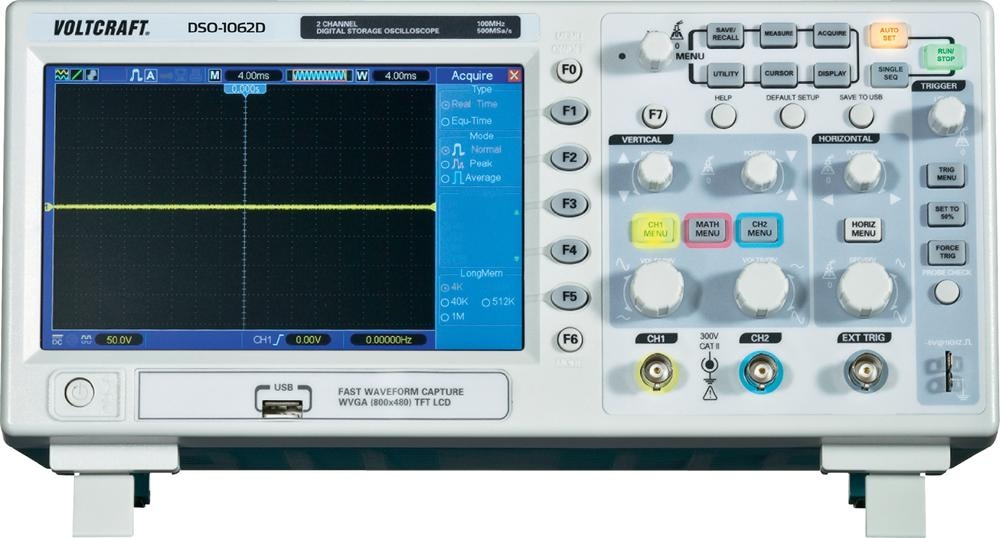
Task: Click the round PROBE CHECK button
Action: tap(946, 292)
